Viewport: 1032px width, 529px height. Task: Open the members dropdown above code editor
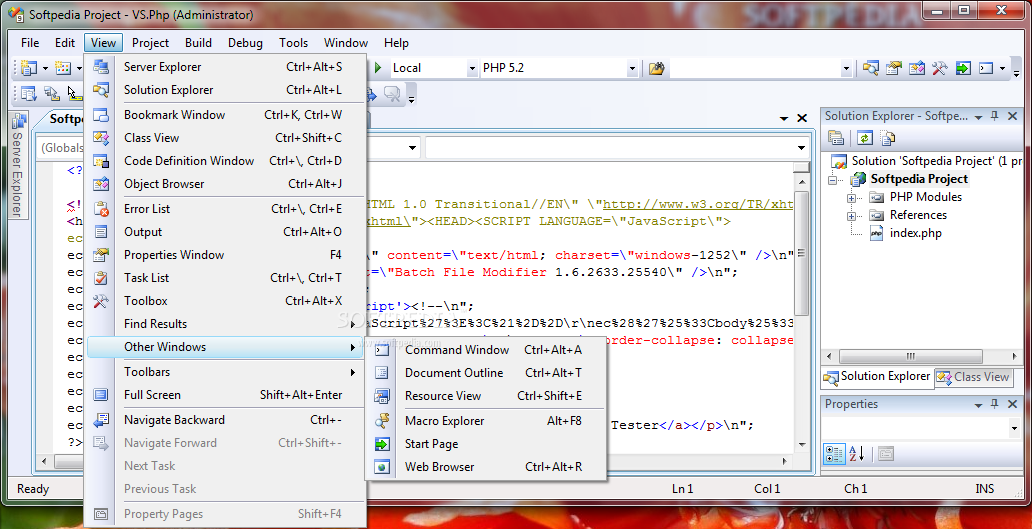[x=802, y=148]
